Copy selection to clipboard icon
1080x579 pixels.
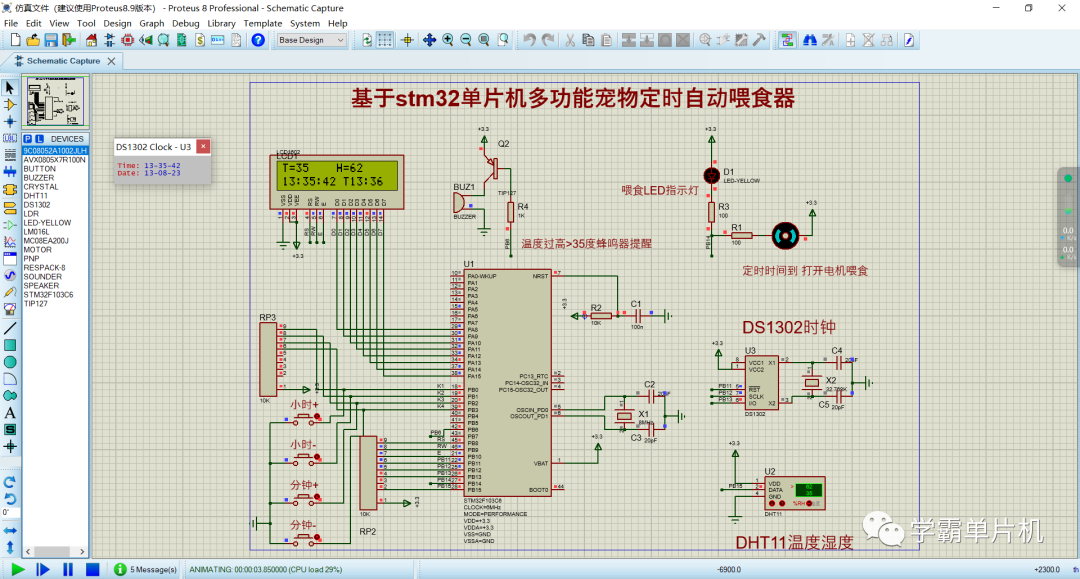click(588, 40)
